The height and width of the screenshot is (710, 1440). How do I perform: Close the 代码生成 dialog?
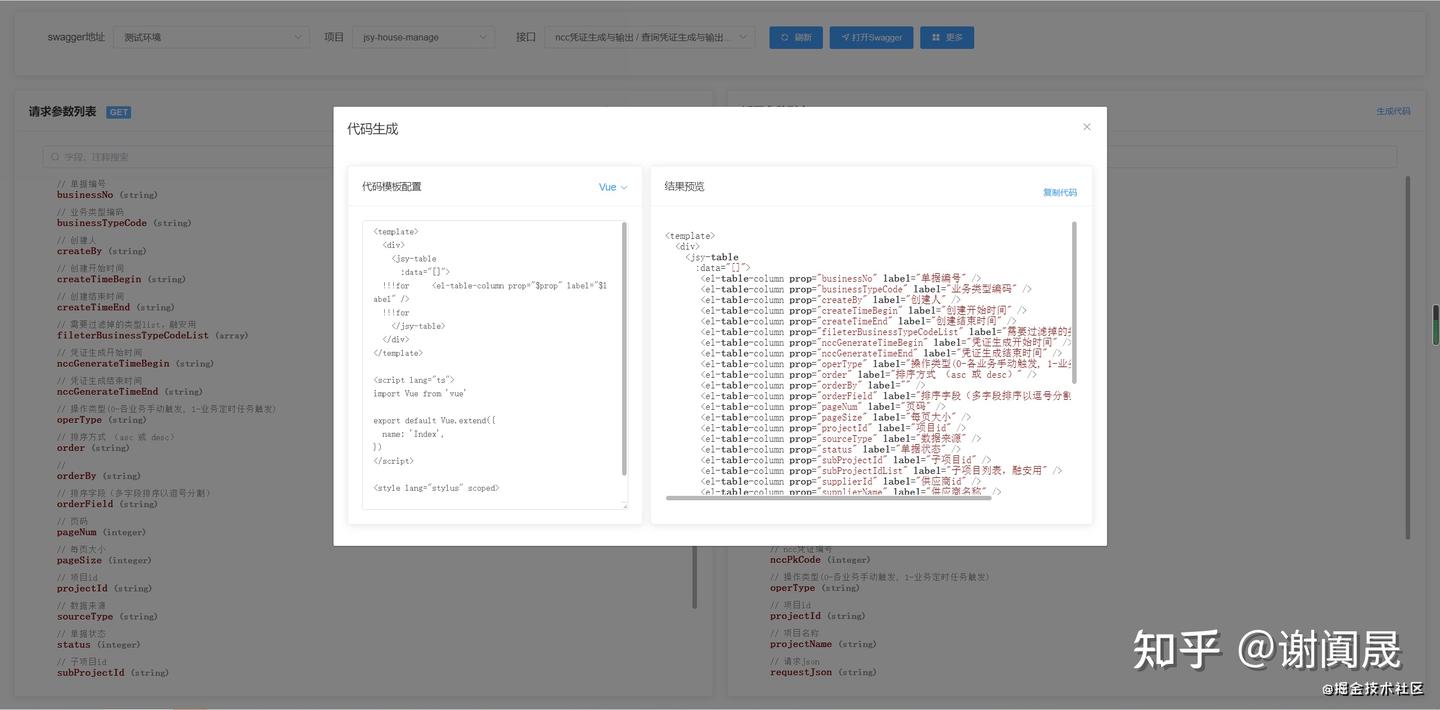pyautogui.click(x=1086, y=127)
